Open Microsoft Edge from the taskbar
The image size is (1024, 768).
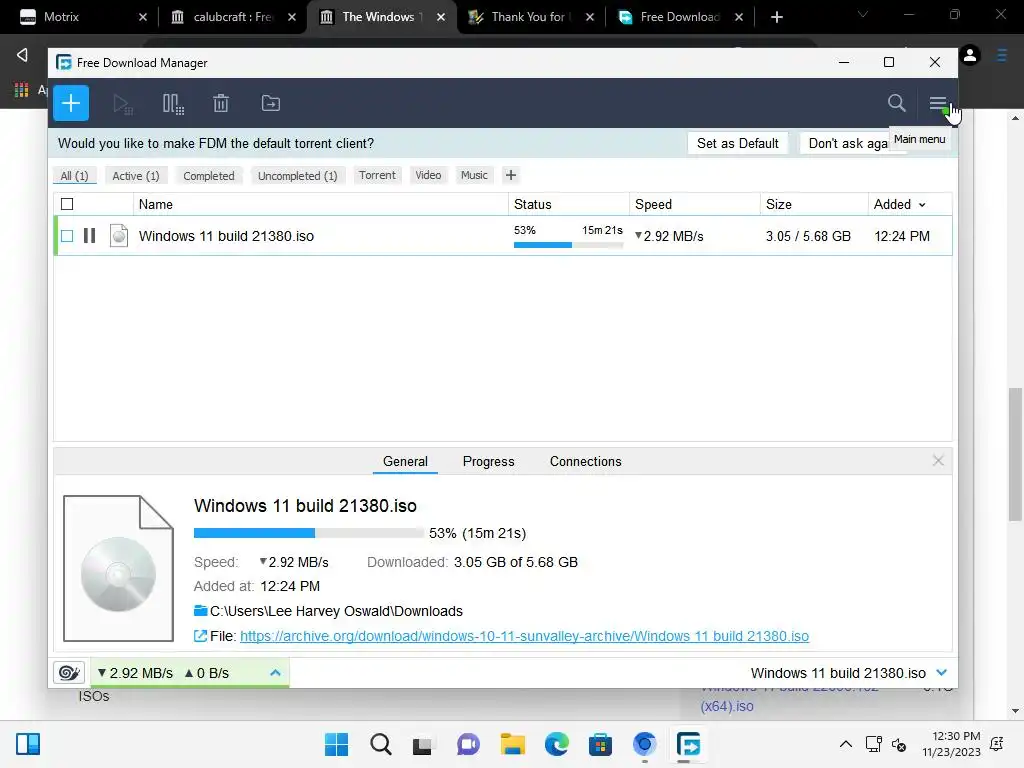556,744
